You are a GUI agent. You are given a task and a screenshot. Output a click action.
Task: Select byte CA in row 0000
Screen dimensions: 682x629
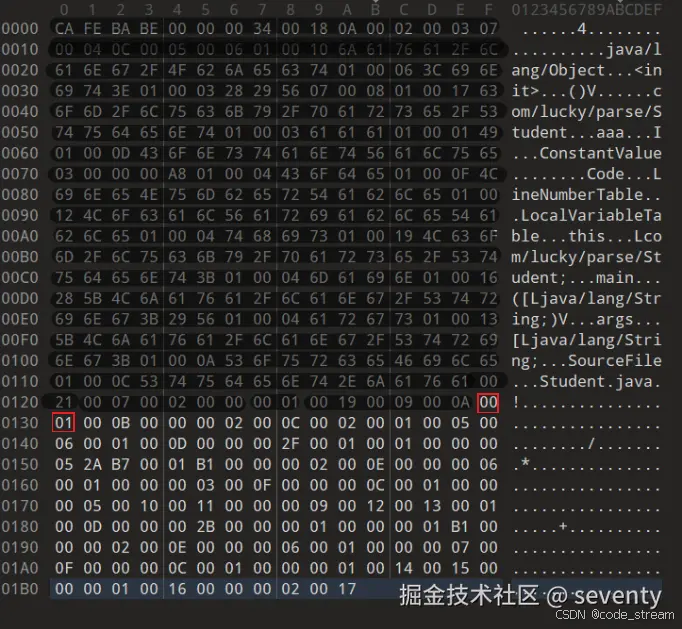tap(64, 29)
